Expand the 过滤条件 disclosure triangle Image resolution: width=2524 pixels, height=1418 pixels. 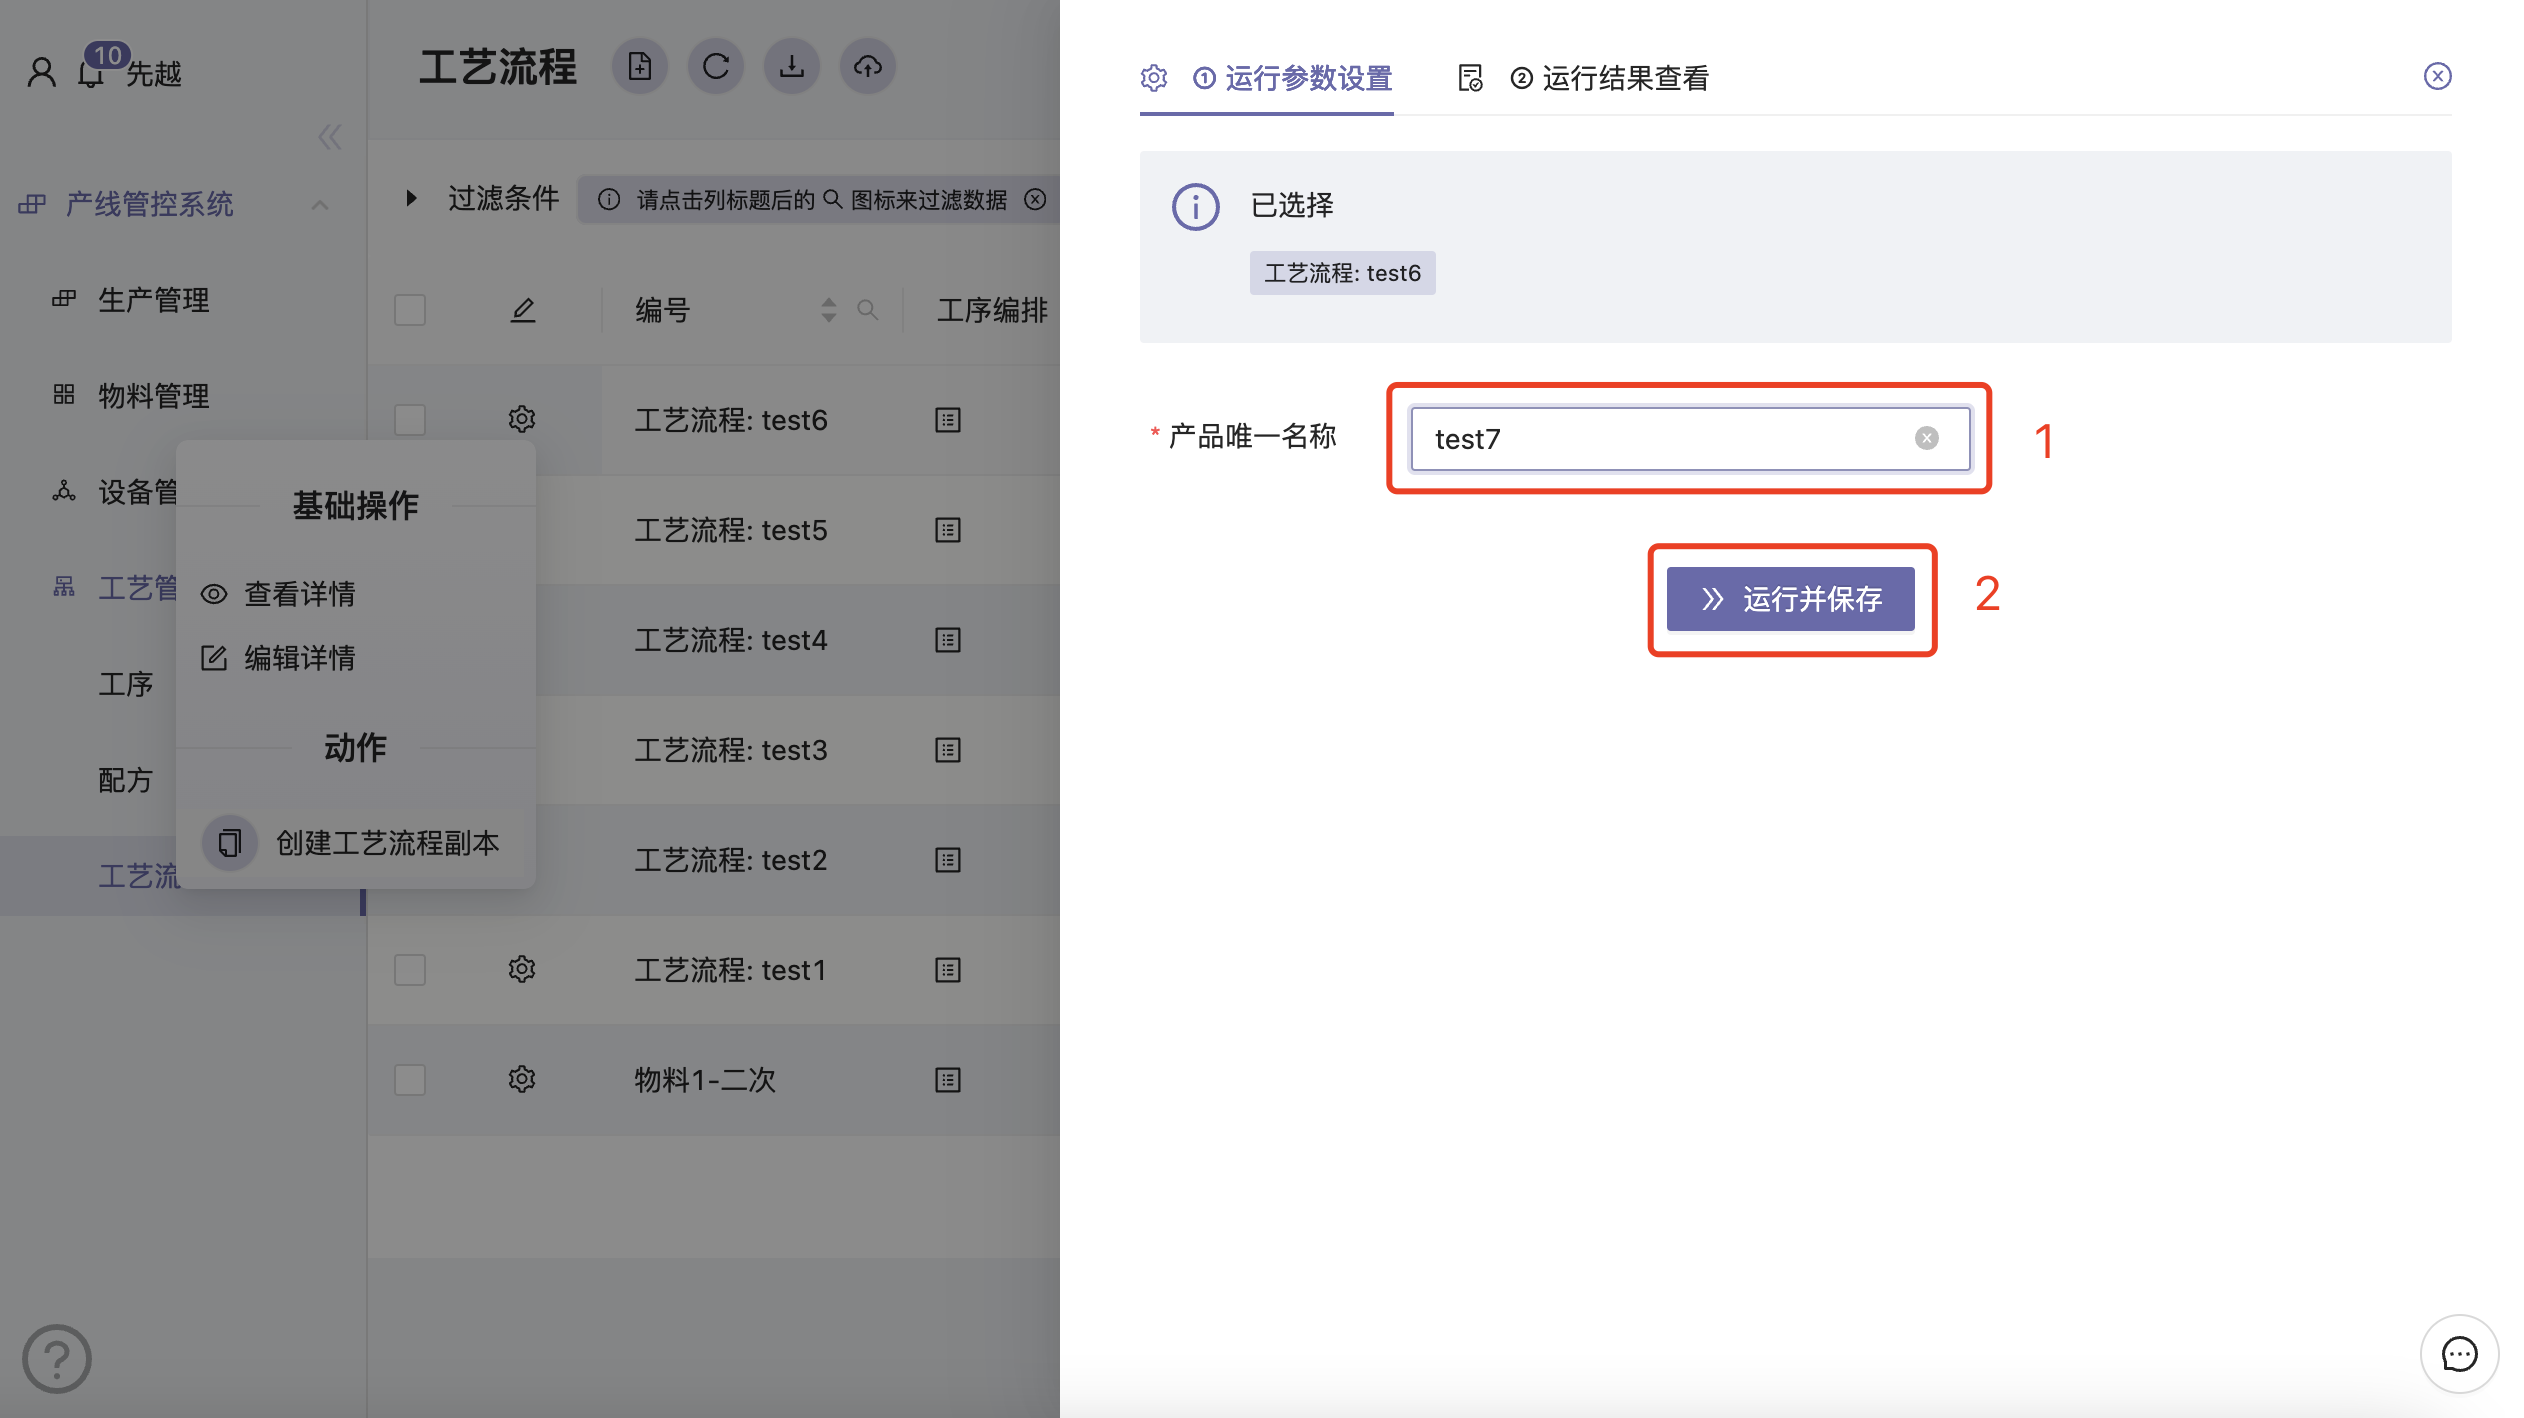pos(411,198)
